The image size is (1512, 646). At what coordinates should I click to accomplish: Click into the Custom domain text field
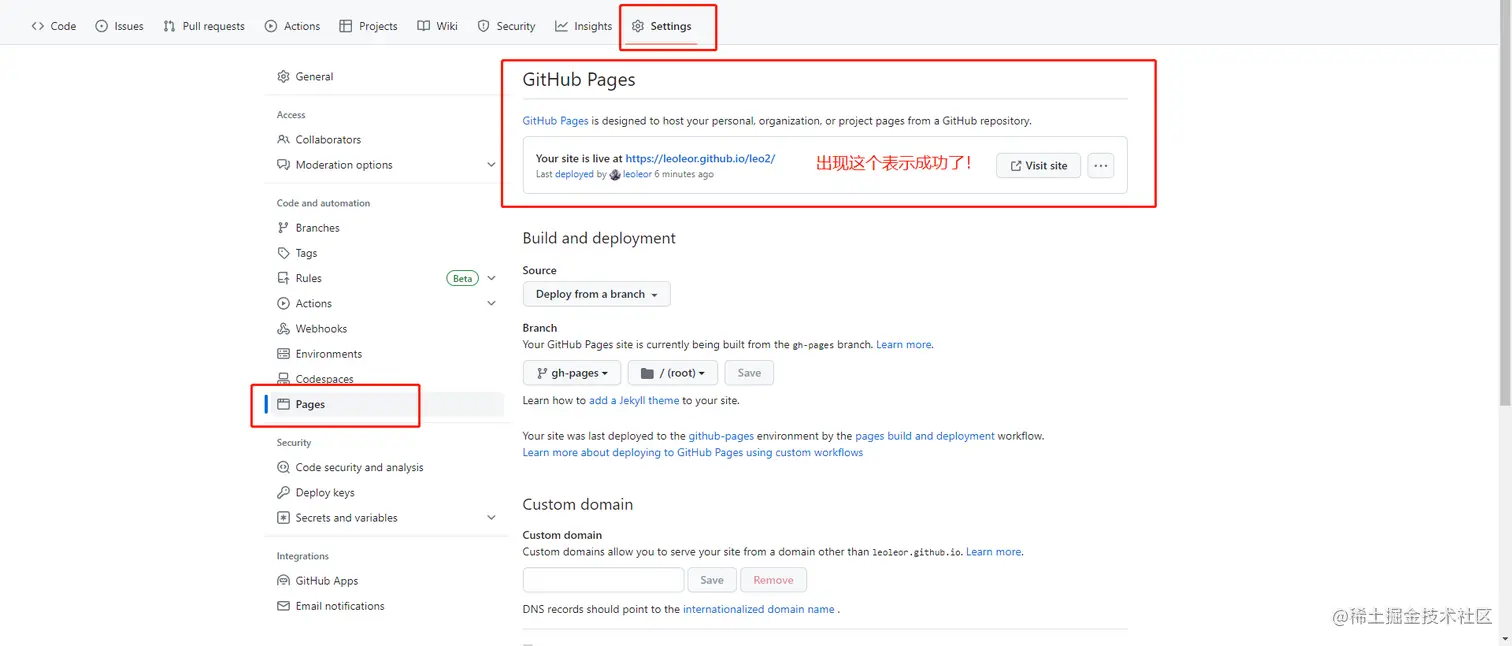click(x=603, y=580)
